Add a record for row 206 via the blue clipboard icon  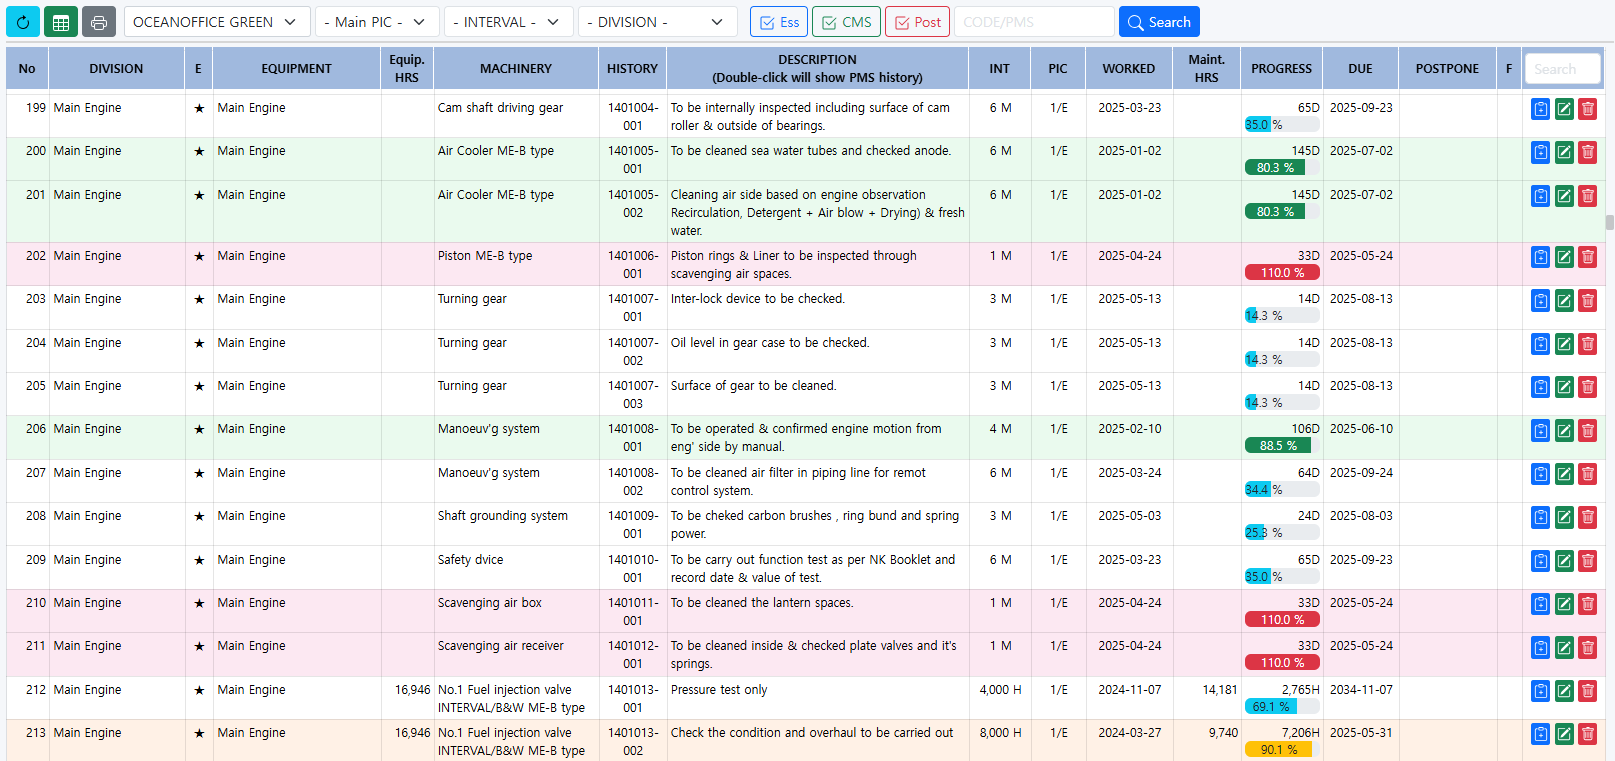[1541, 431]
